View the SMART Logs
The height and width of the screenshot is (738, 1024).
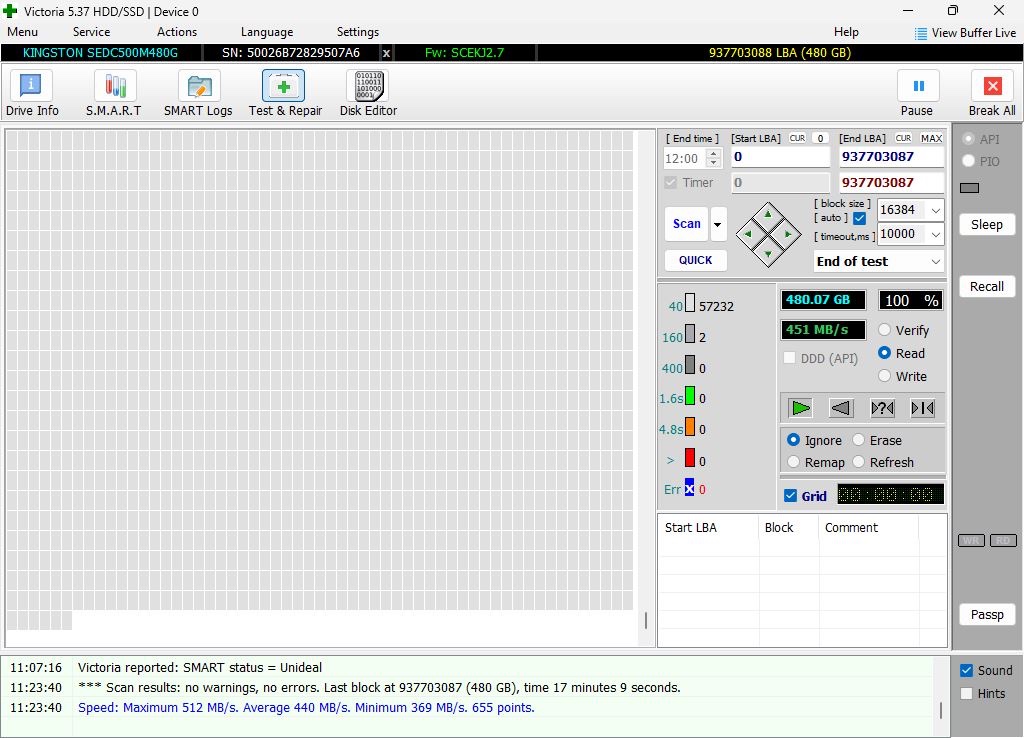197,91
